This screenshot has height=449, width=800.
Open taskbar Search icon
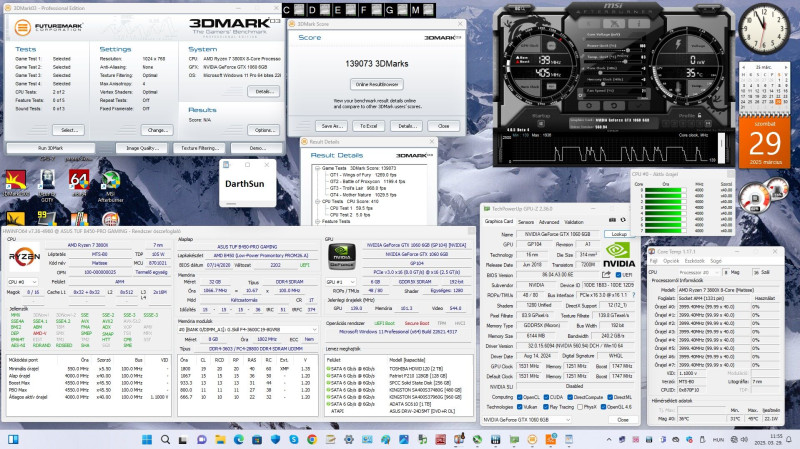coord(165,439)
